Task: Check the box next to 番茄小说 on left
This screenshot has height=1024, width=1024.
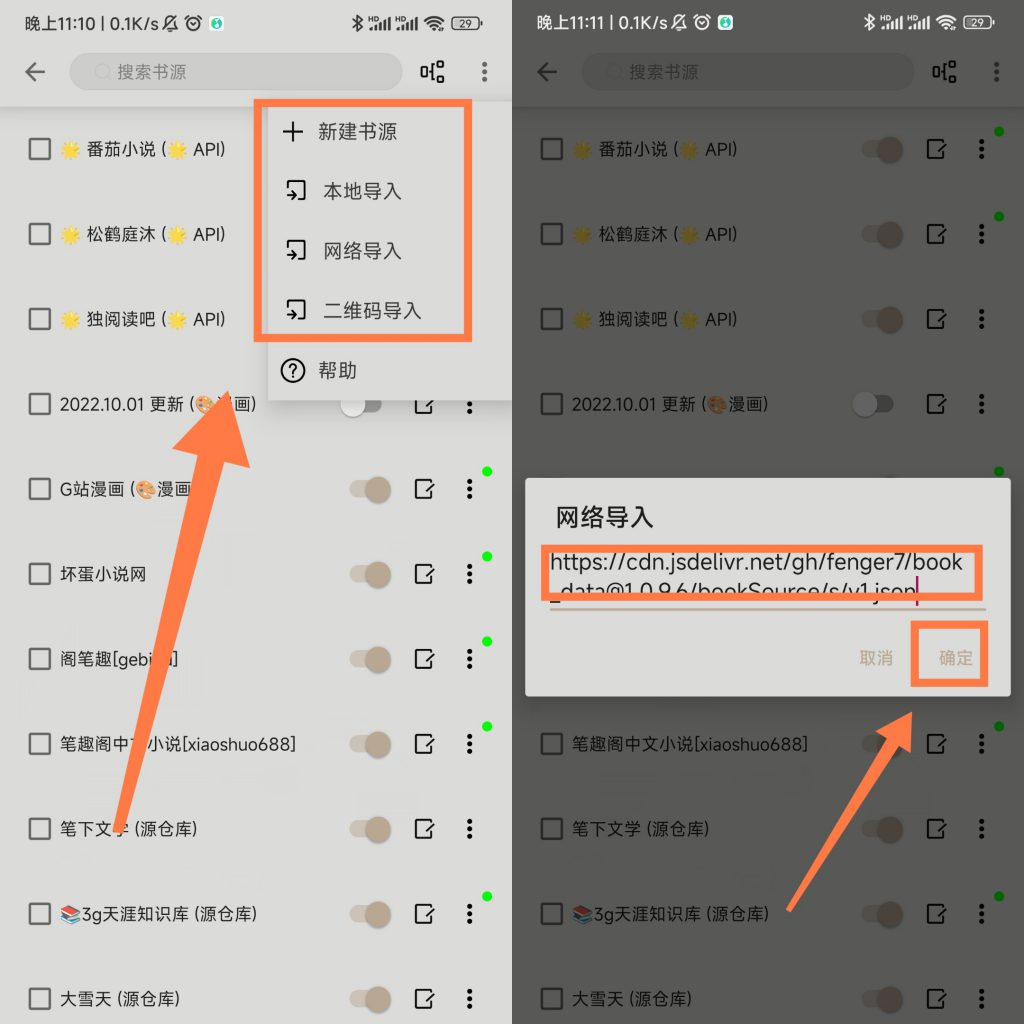Action: (x=40, y=149)
